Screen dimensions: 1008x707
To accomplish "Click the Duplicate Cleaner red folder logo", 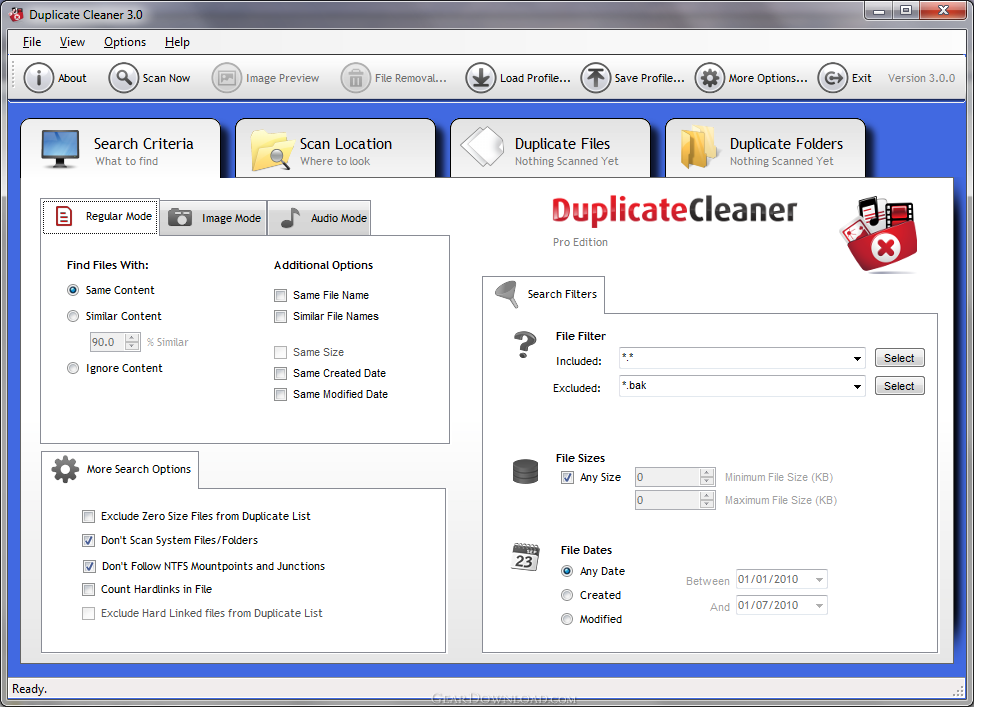I will [x=879, y=235].
